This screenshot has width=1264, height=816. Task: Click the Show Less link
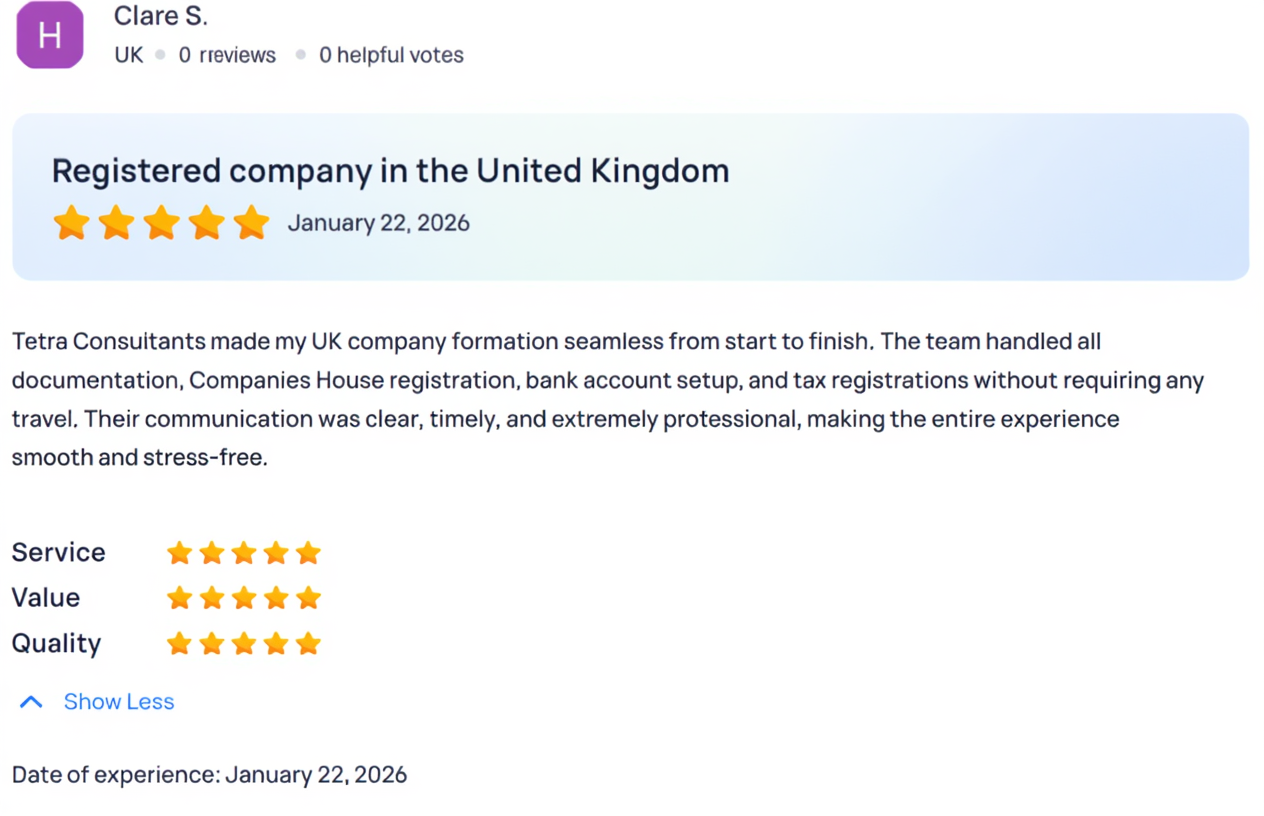(118, 702)
